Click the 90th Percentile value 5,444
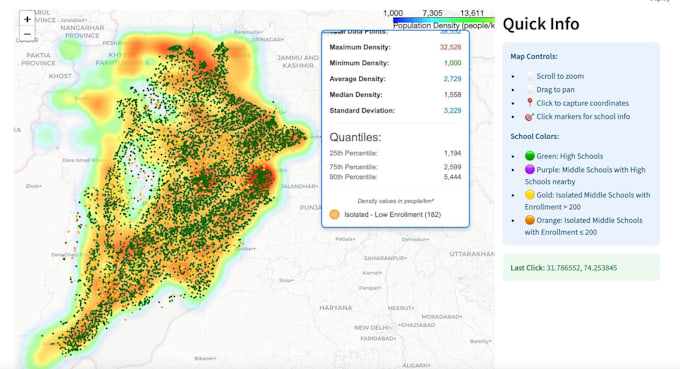680x369 pixels. point(452,177)
